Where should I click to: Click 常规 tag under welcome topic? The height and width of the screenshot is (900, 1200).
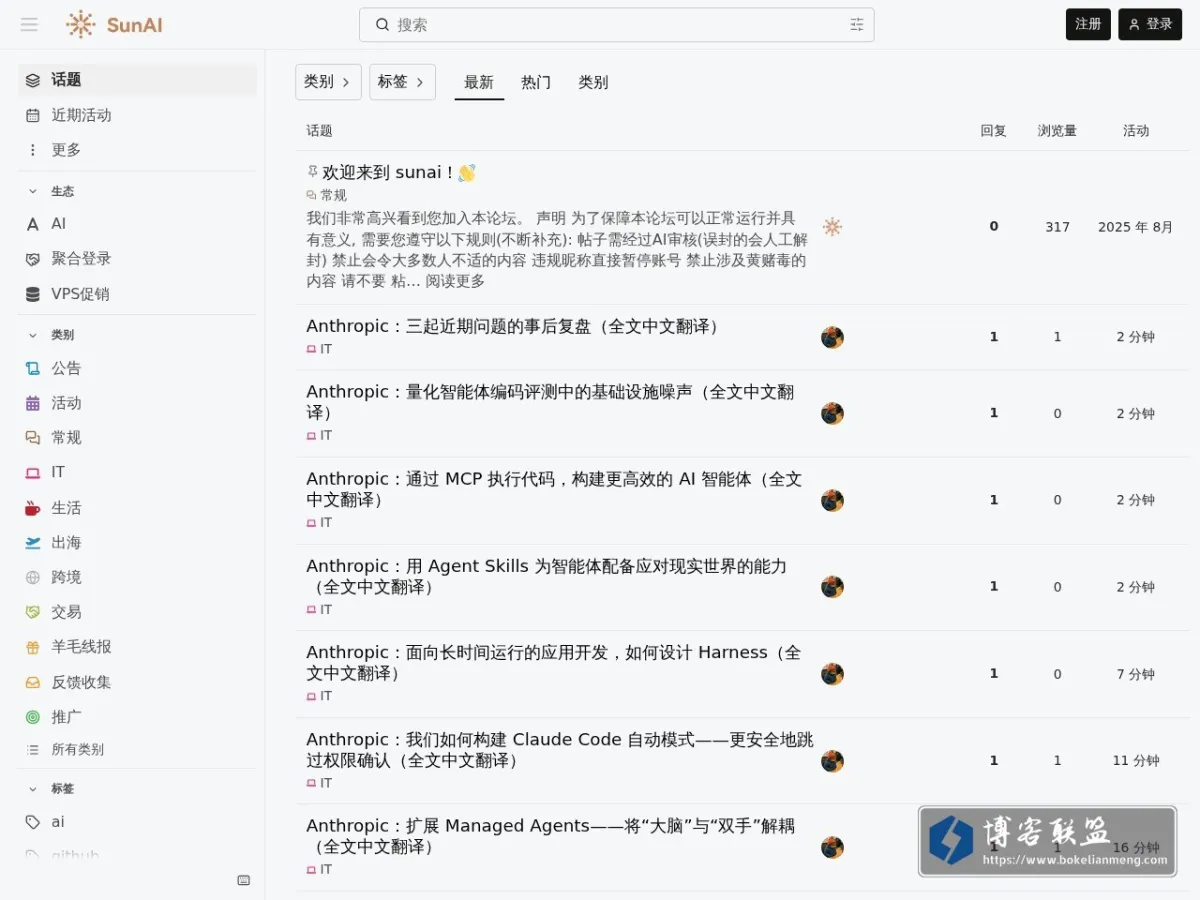click(x=327, y=196)
